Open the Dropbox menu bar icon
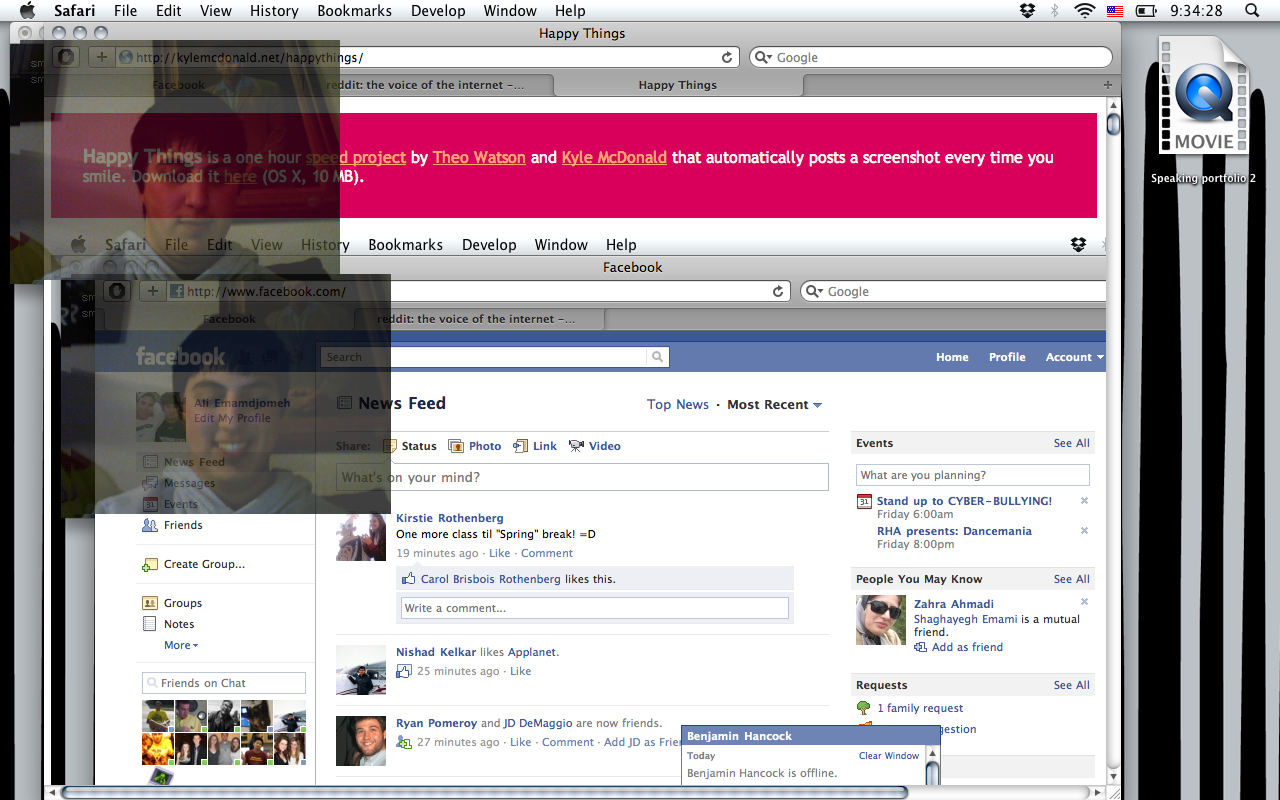This screenshot has width=1280, height=800. [1027, 11]
